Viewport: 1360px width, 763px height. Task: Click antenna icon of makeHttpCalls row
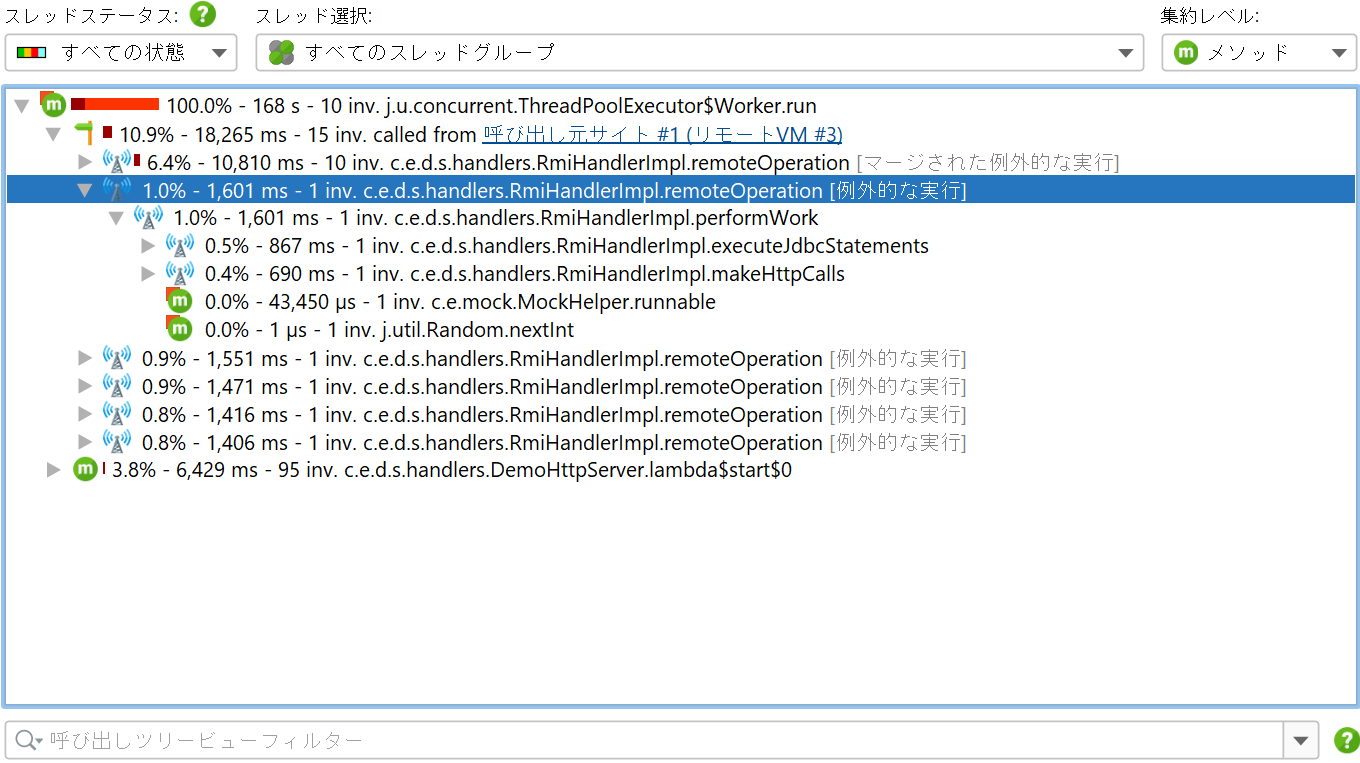pos(180,274)
